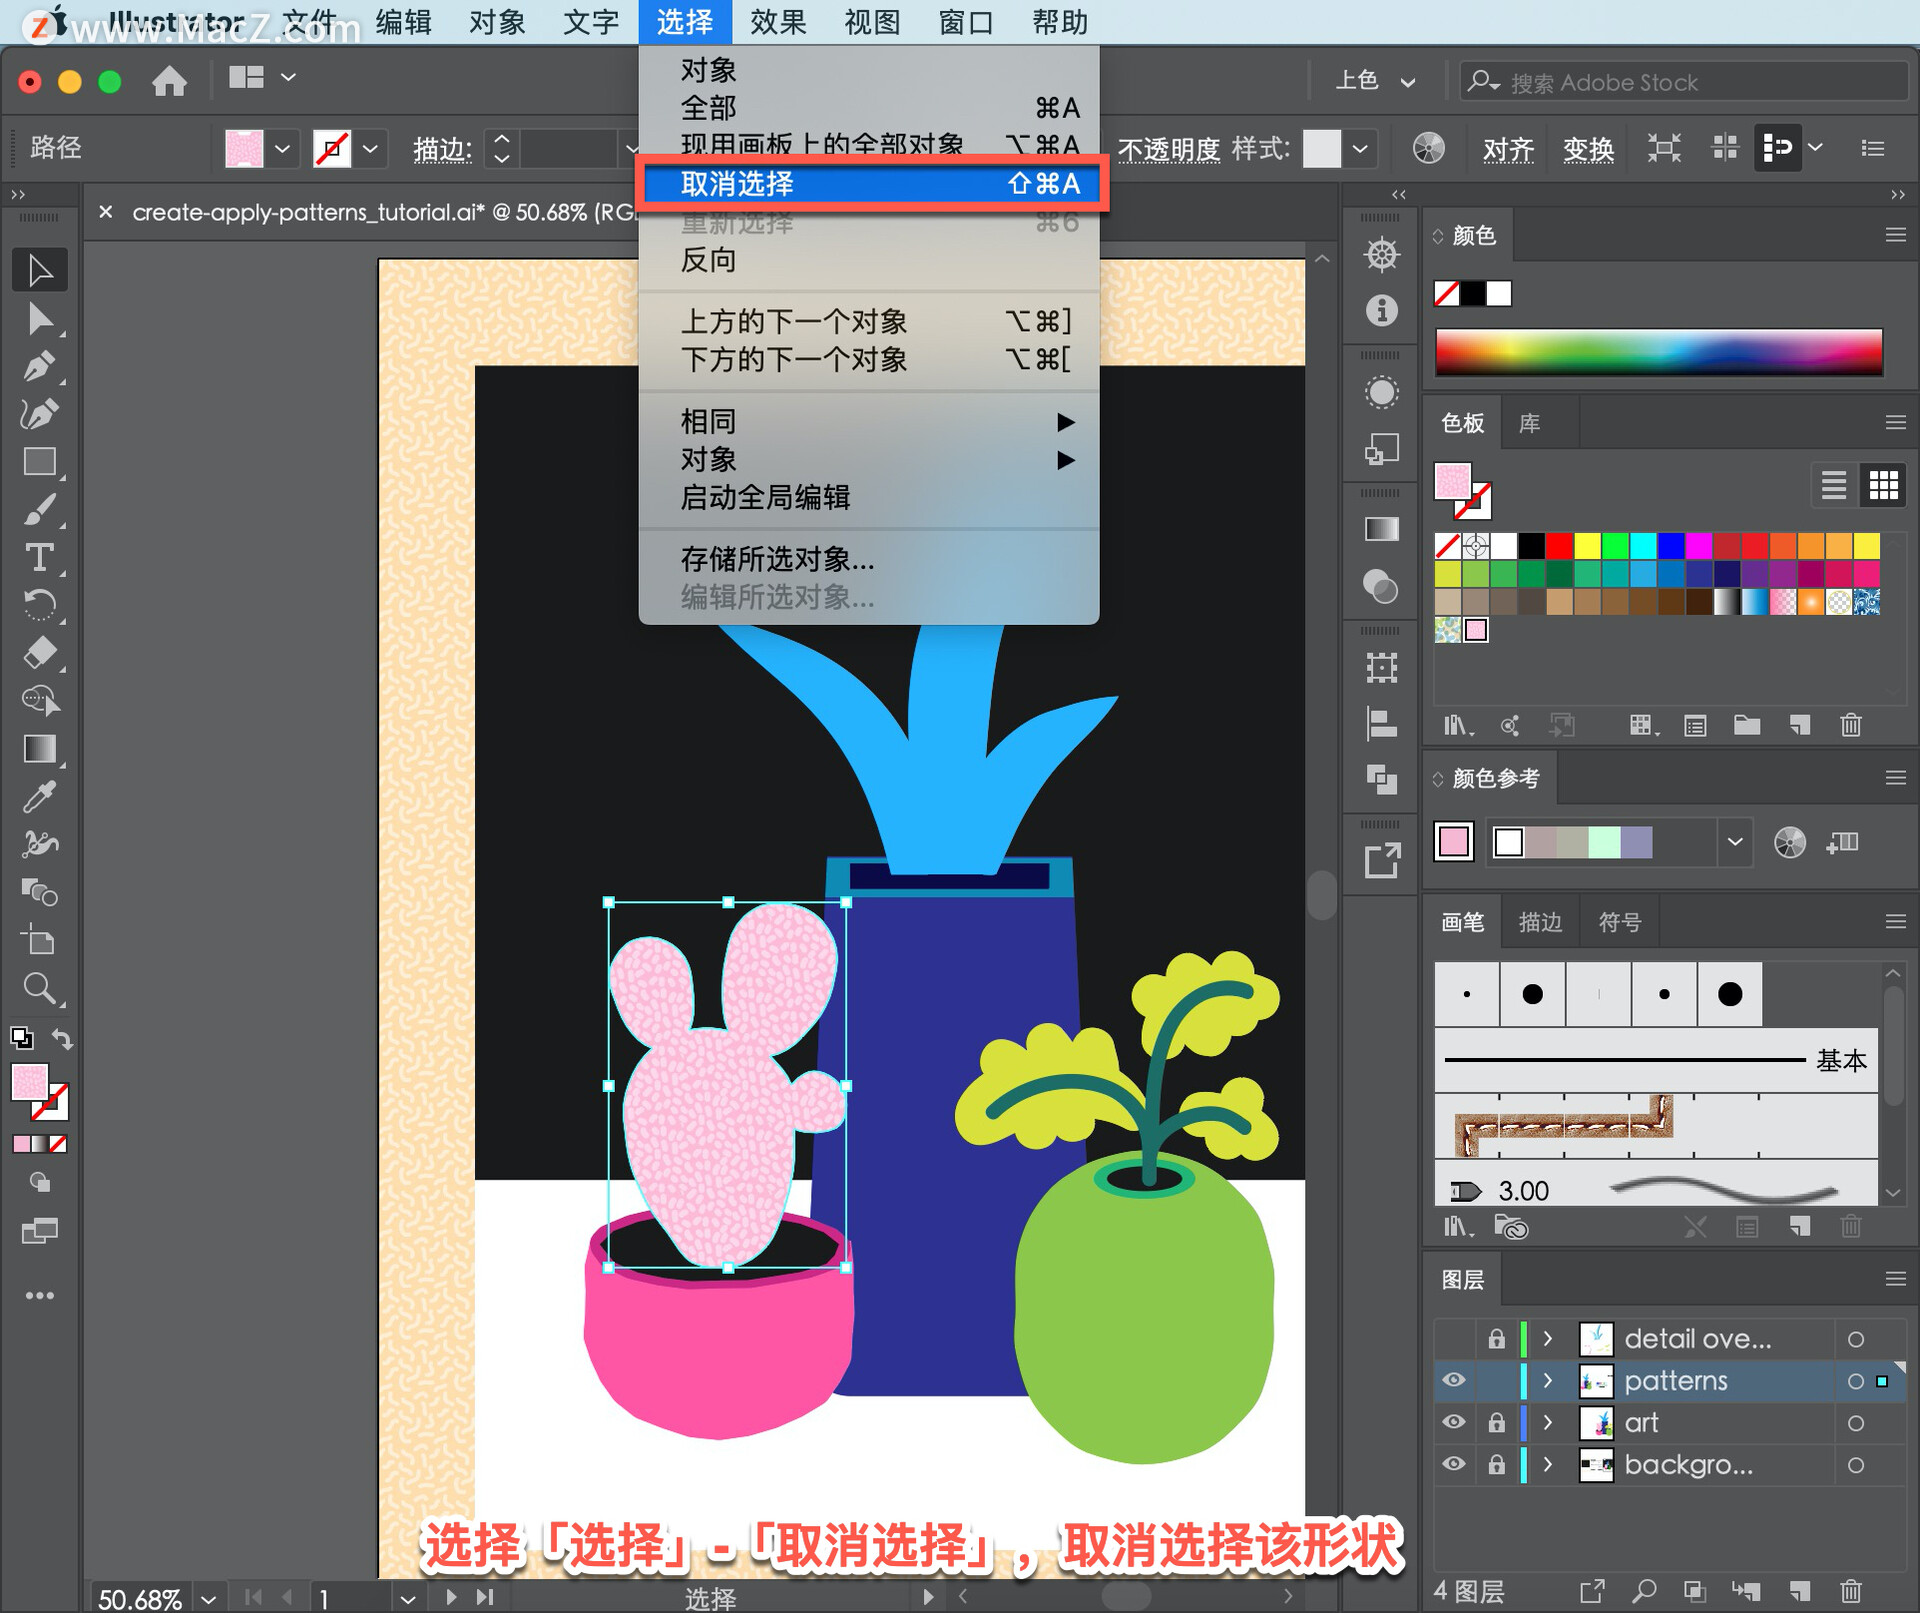Open the fill color dropdown arrow
The image size is (1920, 1613).
click(x=283, y=149)
